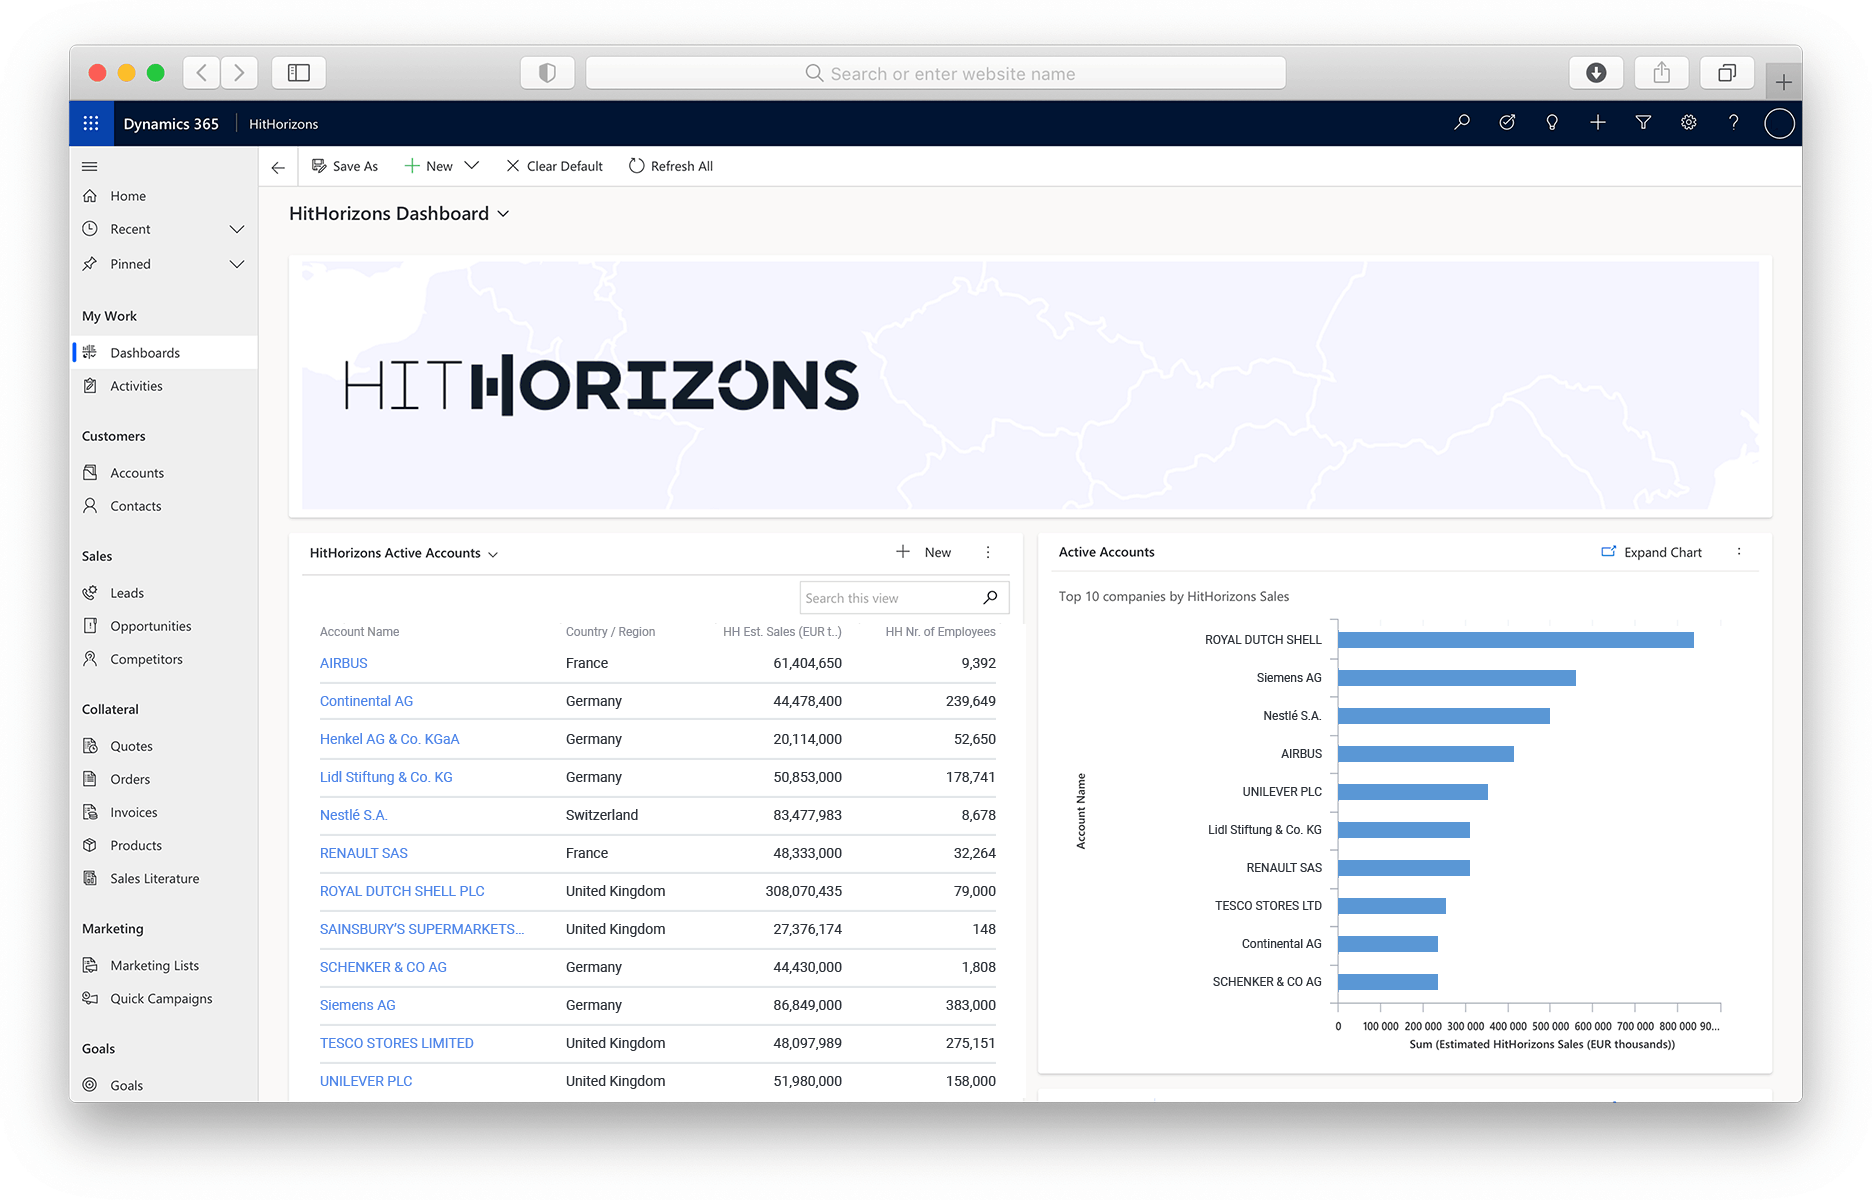Image resolution: width=1872 pixels, height=1200 pixels.
Task: Click Refresh All command
Action: (x=671, y=166)
